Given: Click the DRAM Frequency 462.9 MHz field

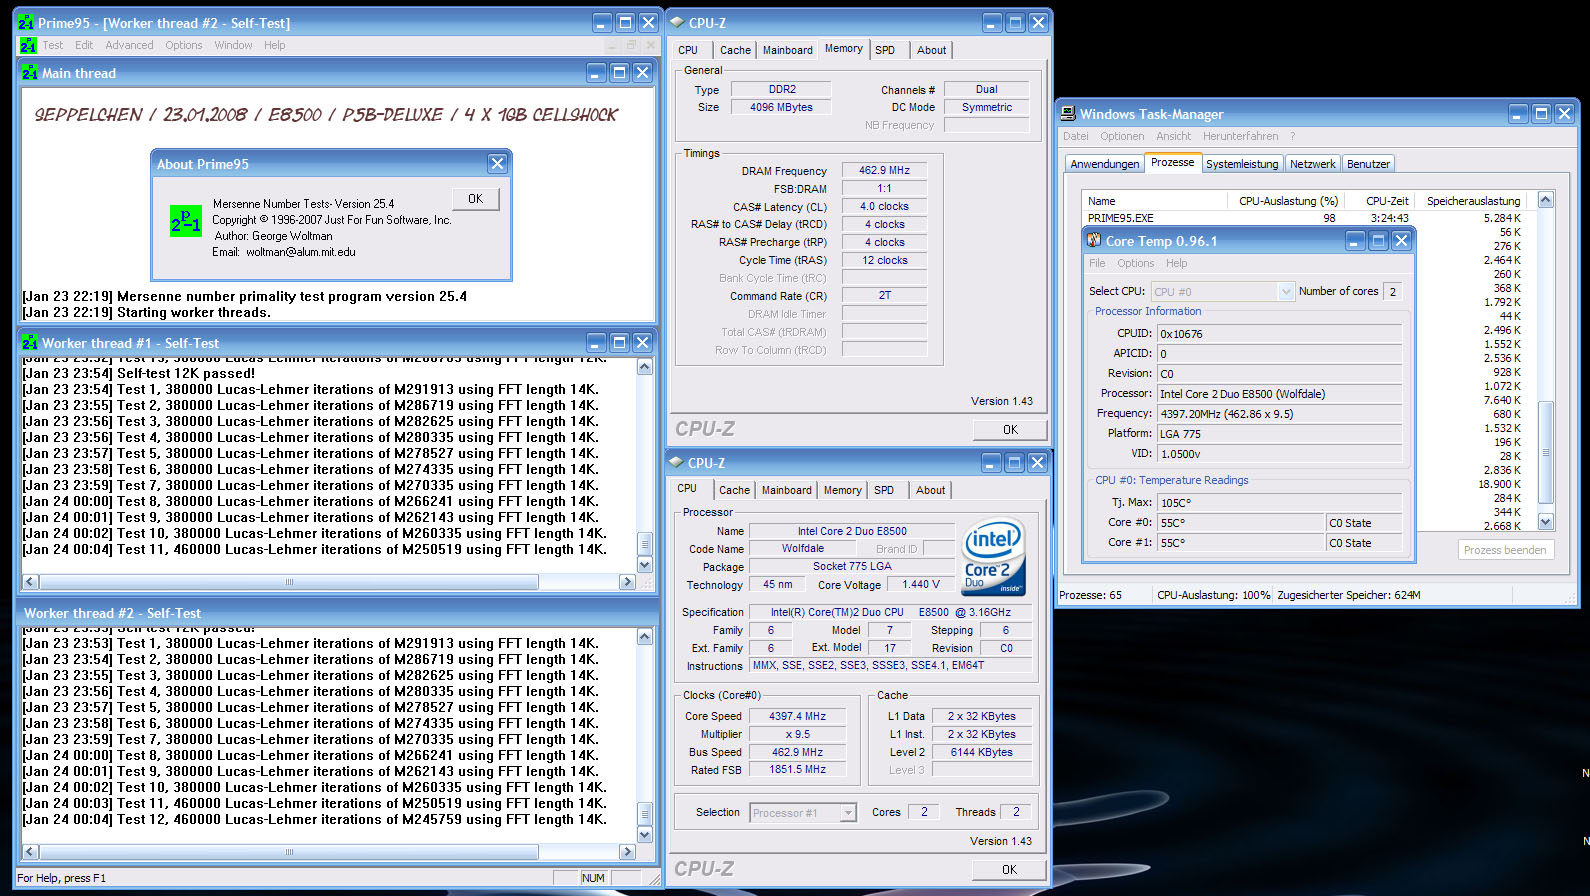Looking at the screenshot, I should coord(884,170).
